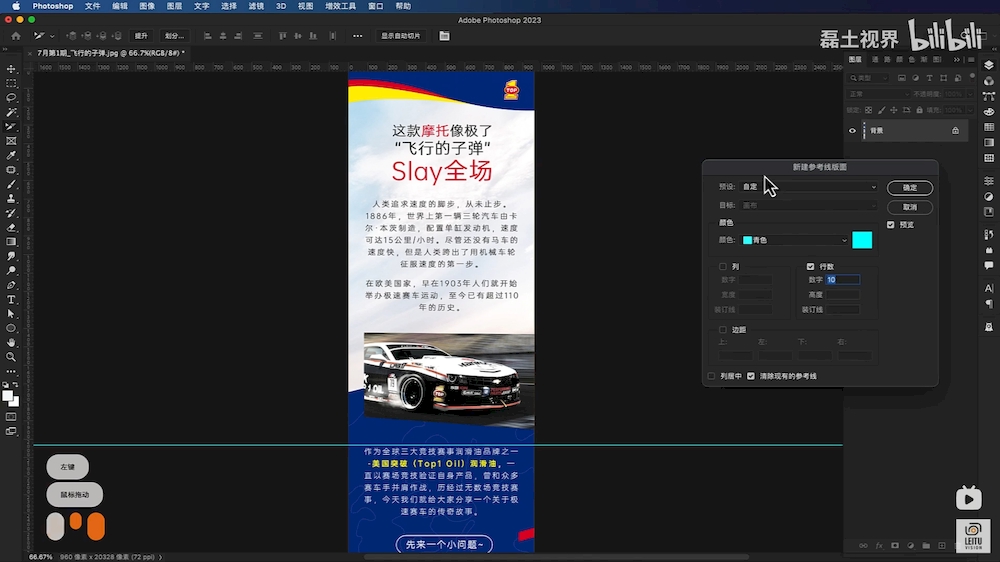Select the Move tool
This screenshot has width=1000, height=562.
(11, 69)
